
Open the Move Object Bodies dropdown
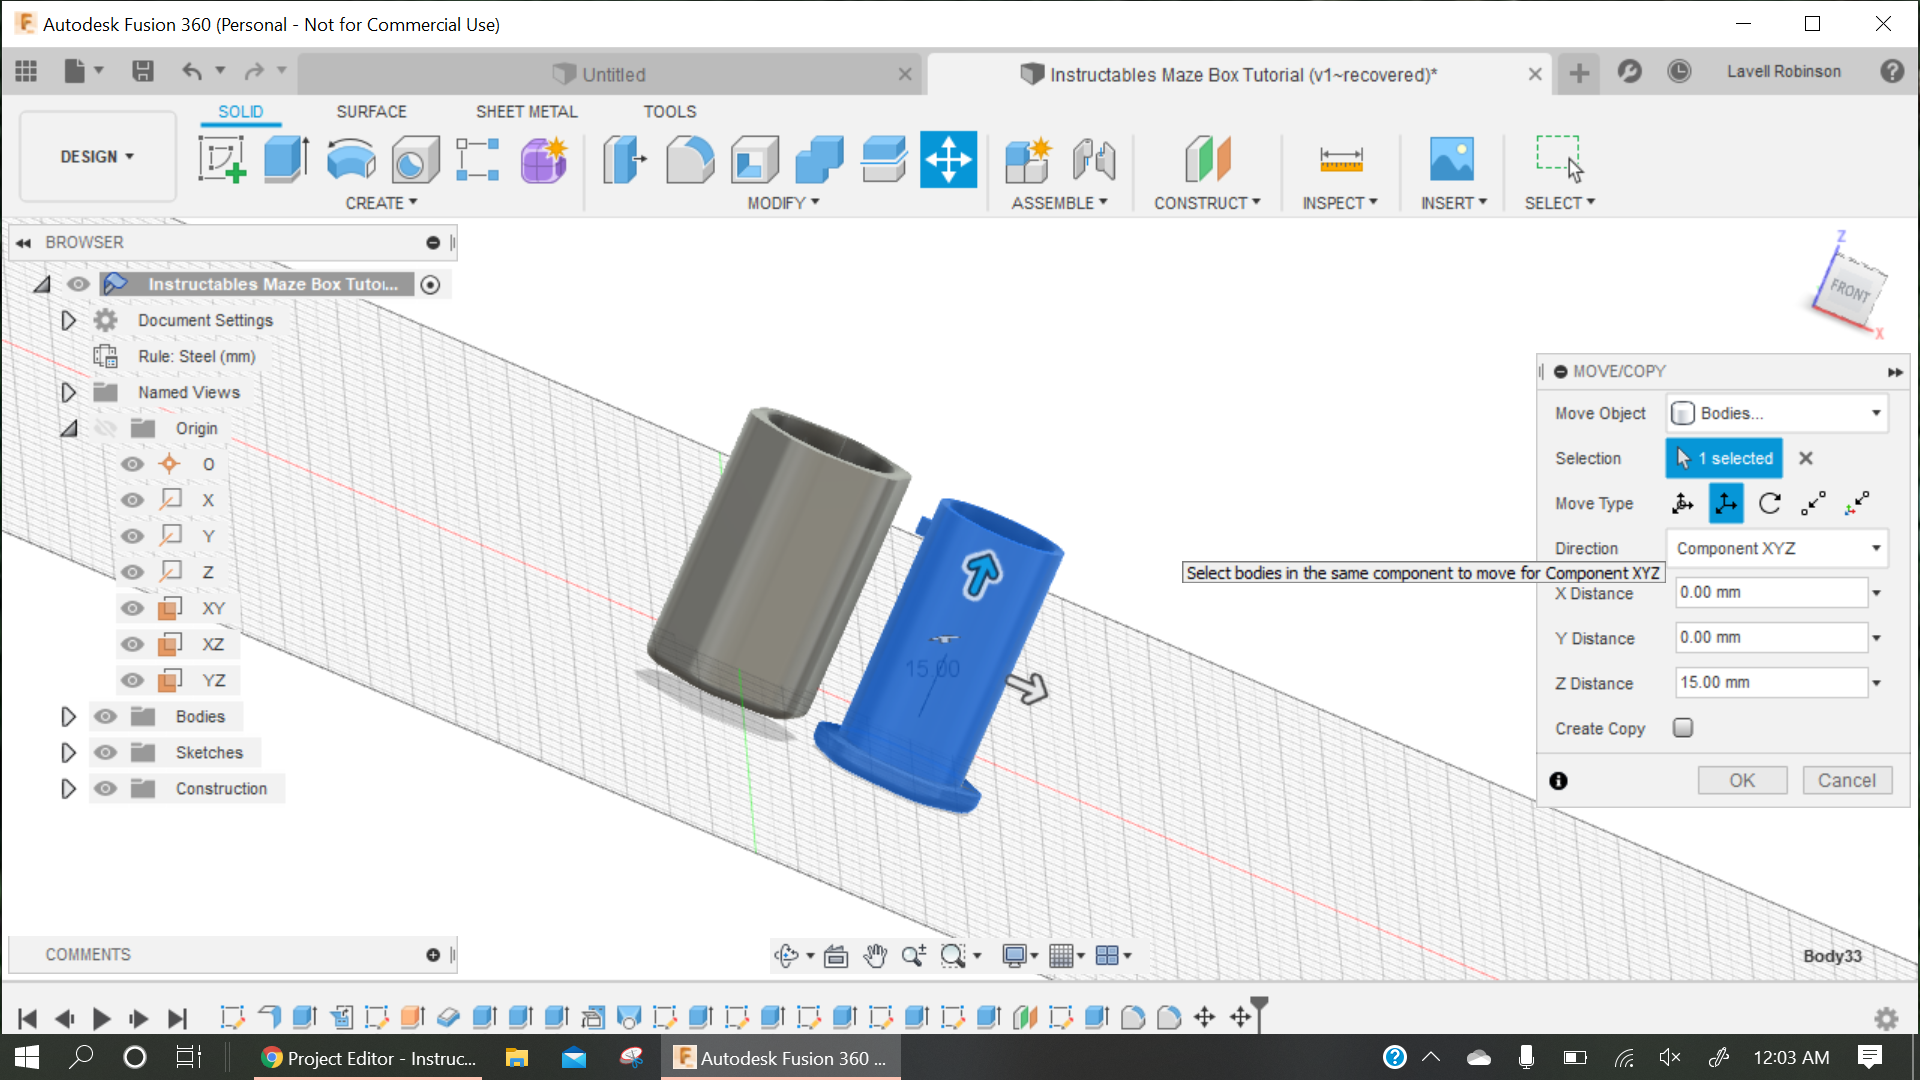click(1777, 413)
